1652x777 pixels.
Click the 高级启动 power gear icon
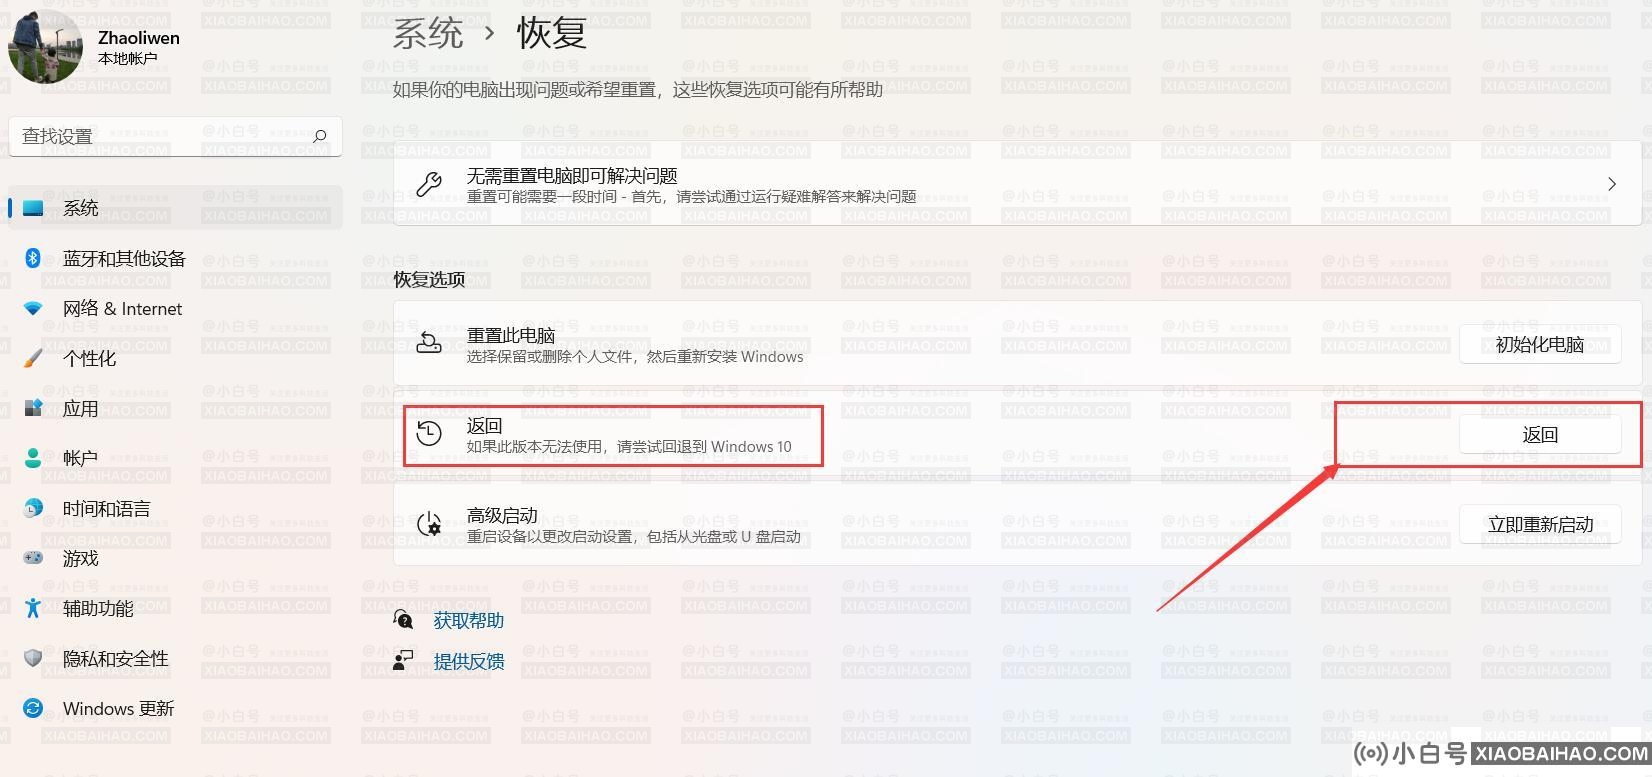tap(429, 524)
